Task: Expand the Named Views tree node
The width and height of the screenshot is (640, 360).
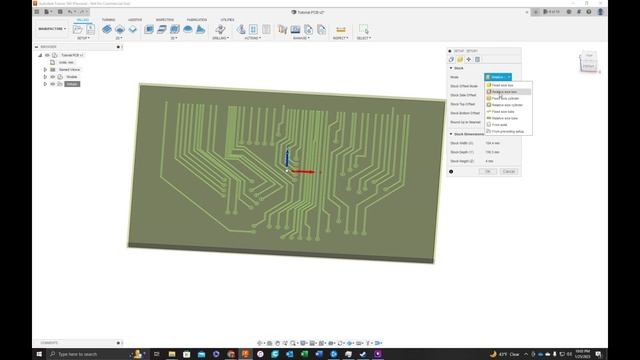Action: tap(45, 70)
